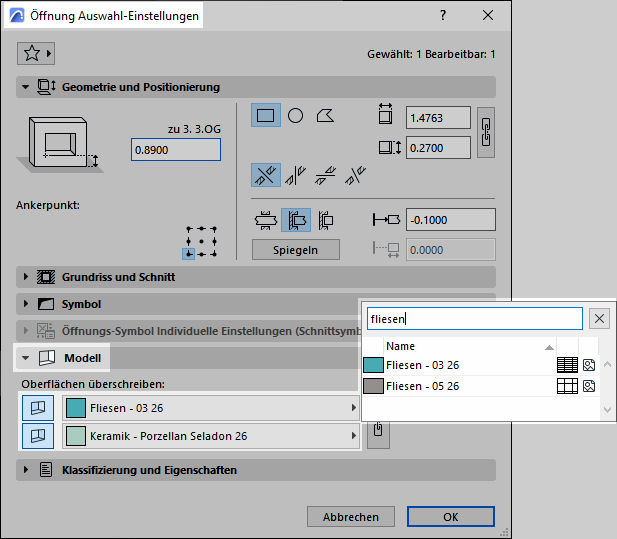The image size is (617, 539).
Task: Choose second opening orientation option
Action: click(296, 175)
